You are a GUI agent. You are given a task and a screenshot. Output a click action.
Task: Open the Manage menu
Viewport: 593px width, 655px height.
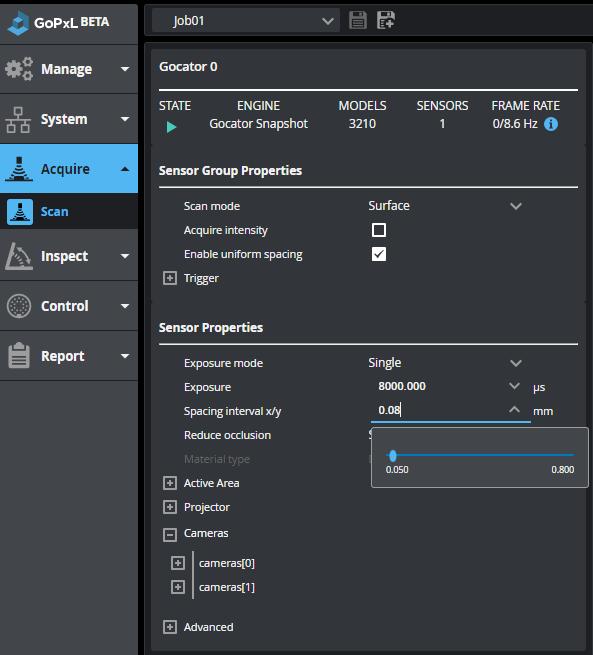[69, 69]
